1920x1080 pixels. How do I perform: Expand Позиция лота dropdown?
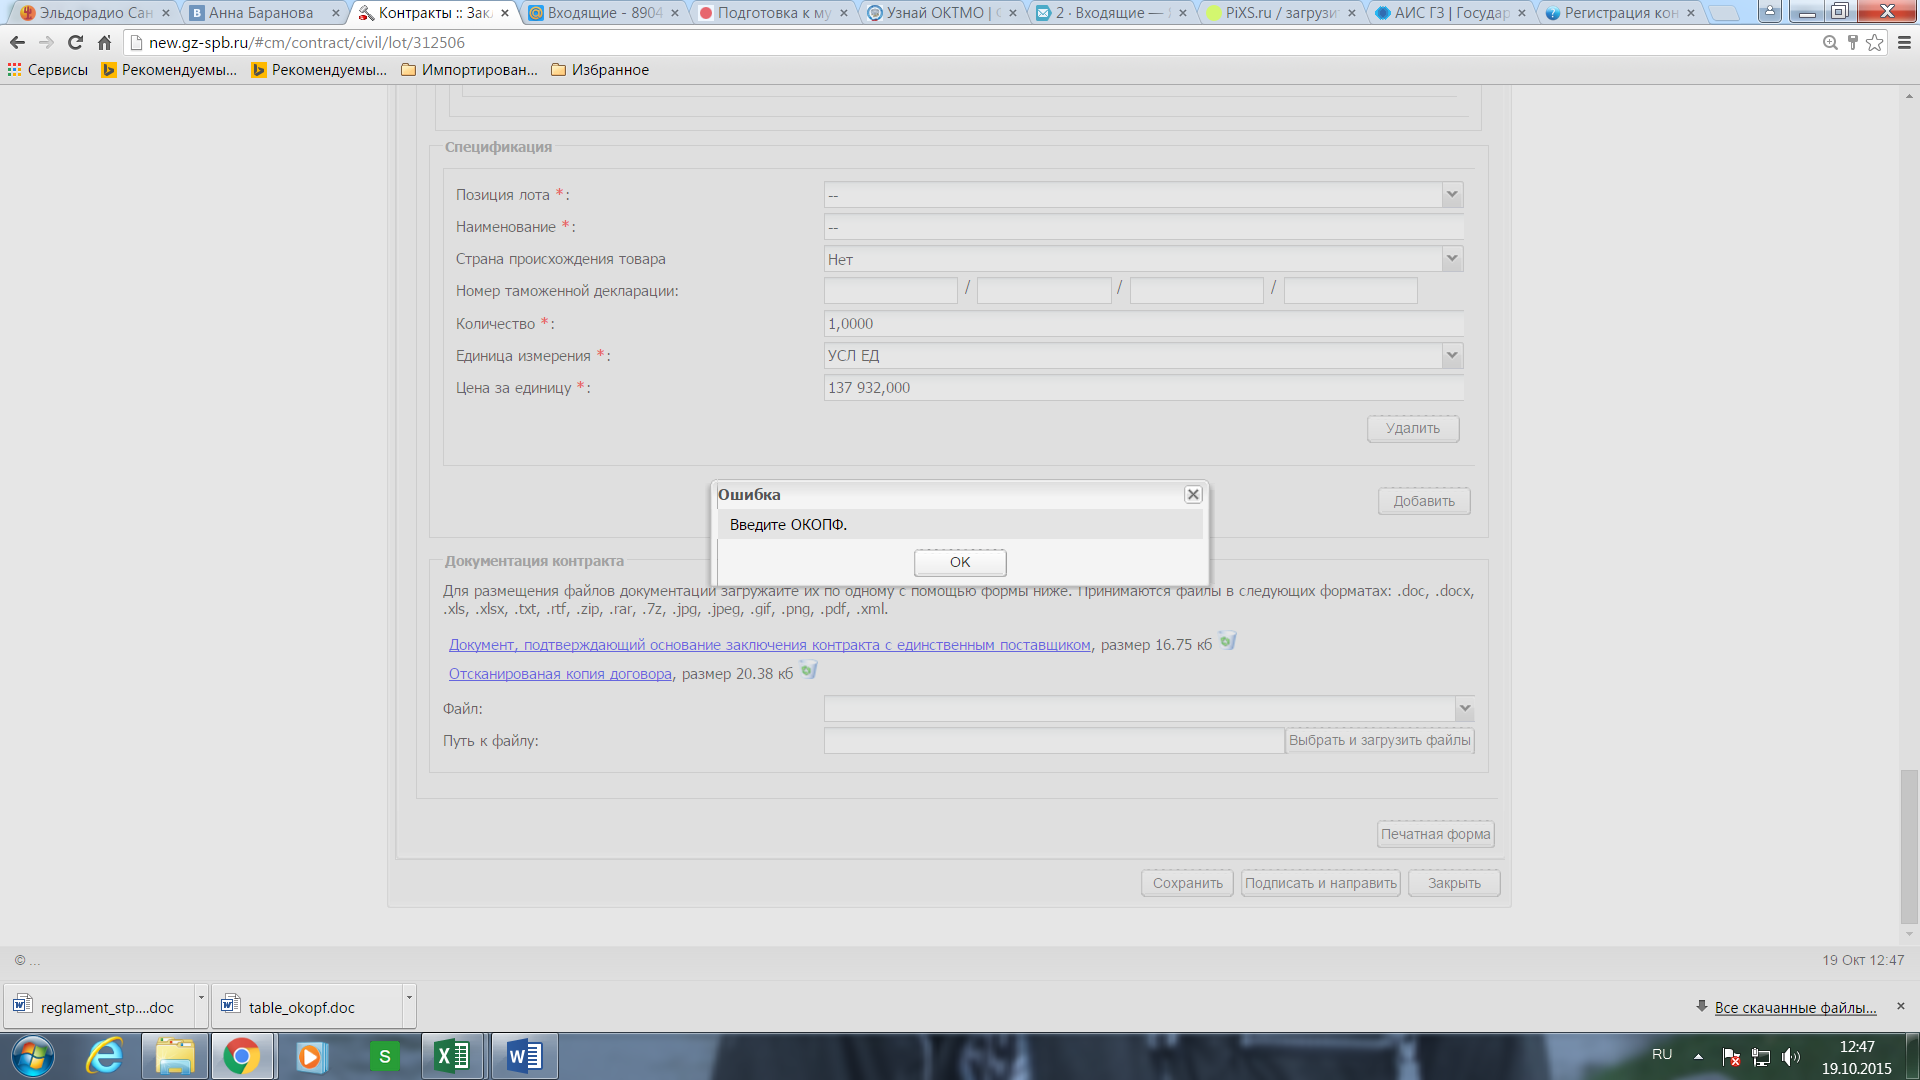pyautogui.click(x=1452, y=195)
